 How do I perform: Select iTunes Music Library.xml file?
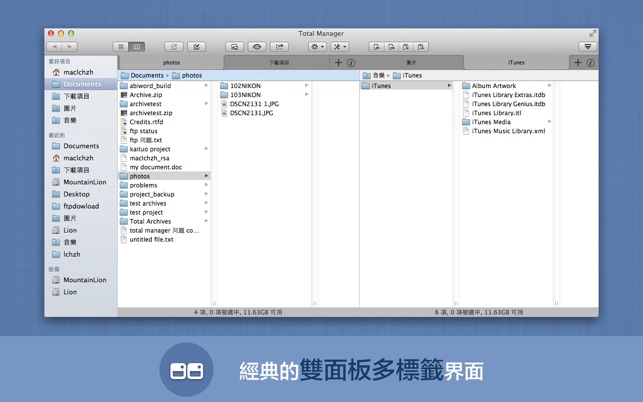504,131
